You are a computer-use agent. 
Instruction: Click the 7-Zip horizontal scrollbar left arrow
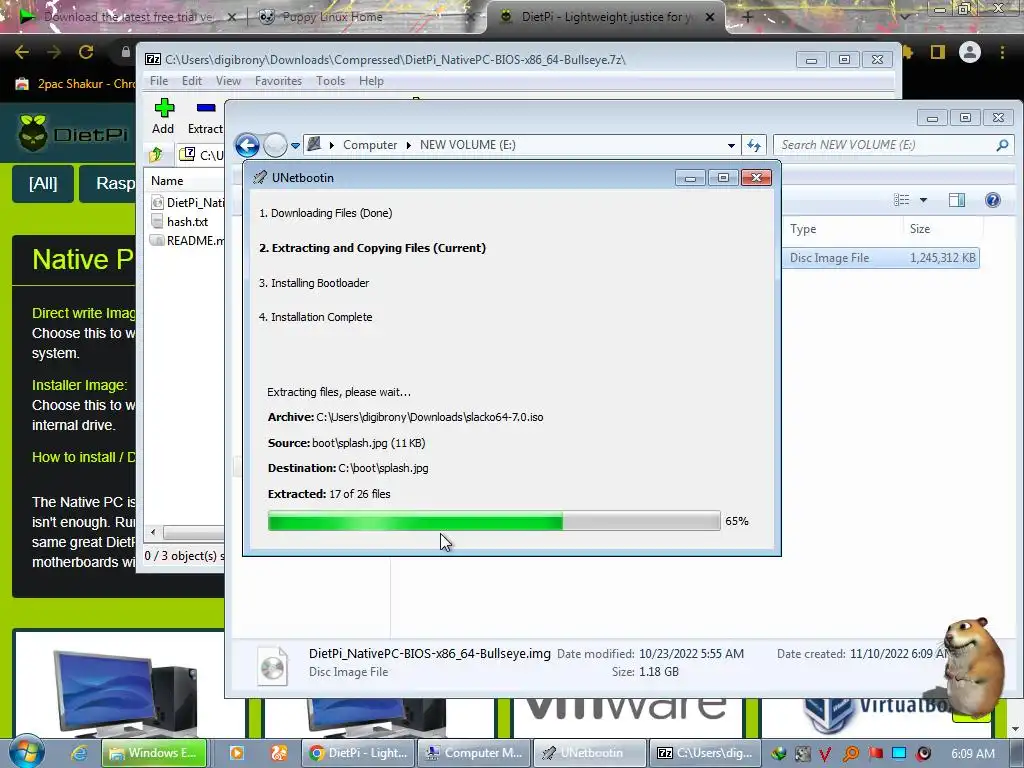click(x=153, y=533)
